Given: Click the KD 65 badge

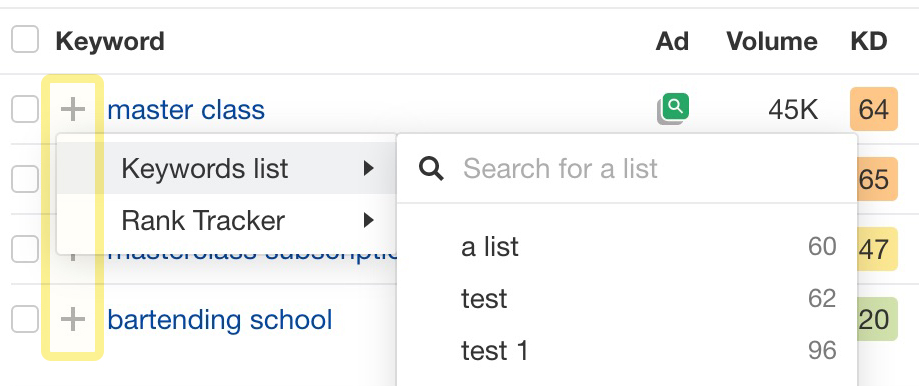Looking at the screenshot, I should pyautogui.click(x=873, y=179).
